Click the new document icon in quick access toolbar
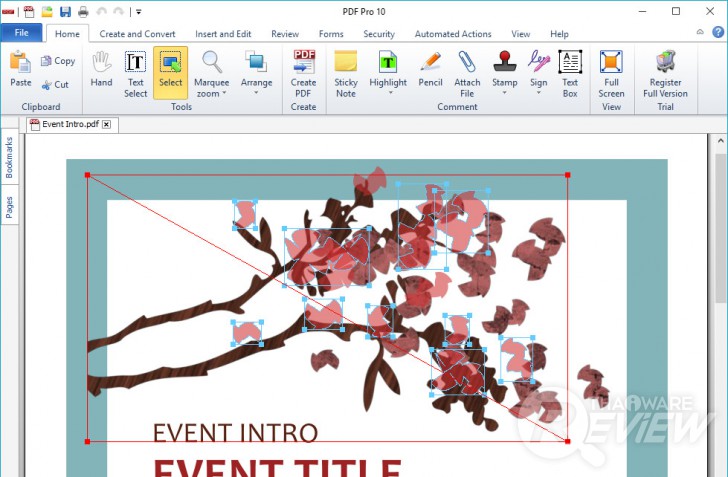Viewport: 728px width, 477px height. pyautogui.click(x=29, y=12)
